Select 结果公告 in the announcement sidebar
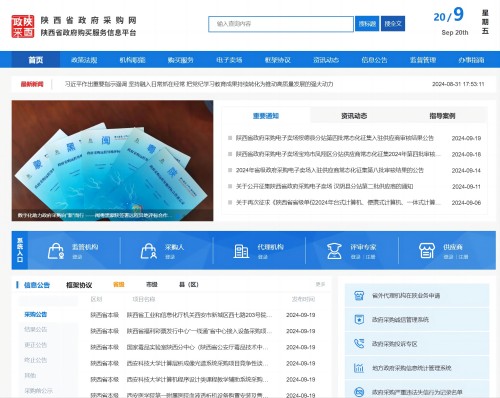500x398 pixels. tap(35, 329)
